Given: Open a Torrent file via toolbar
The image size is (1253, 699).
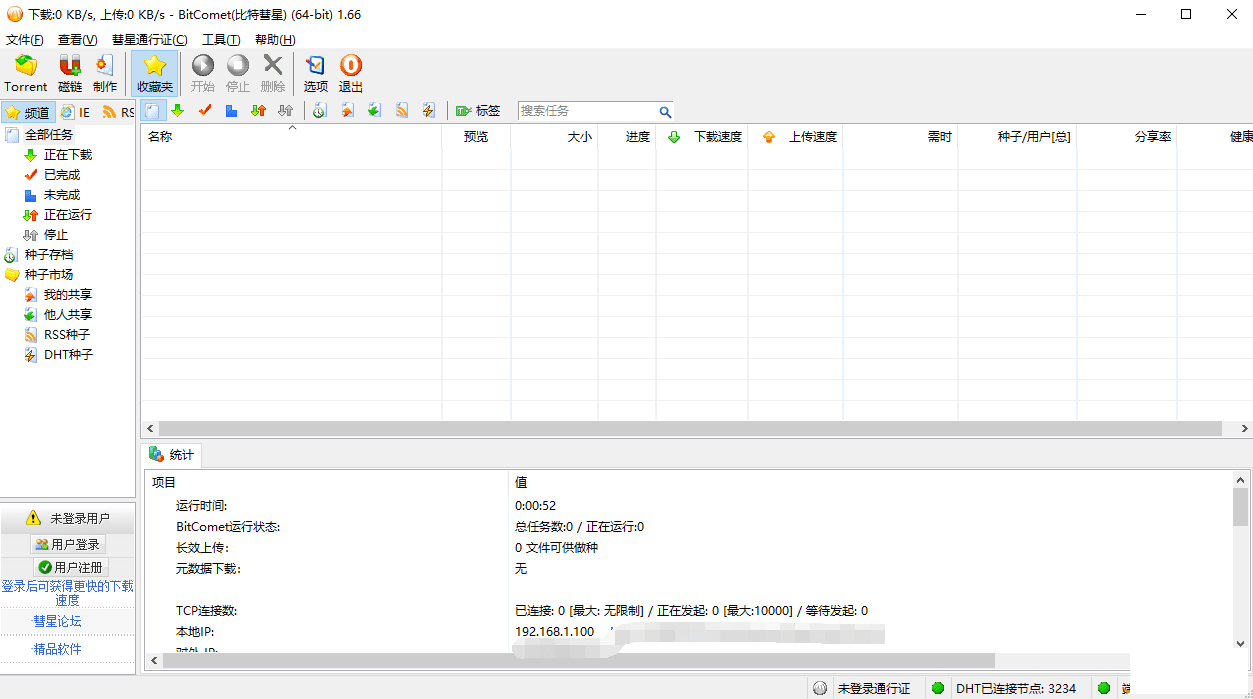Looking at the screenshot, I should point(25,74).
